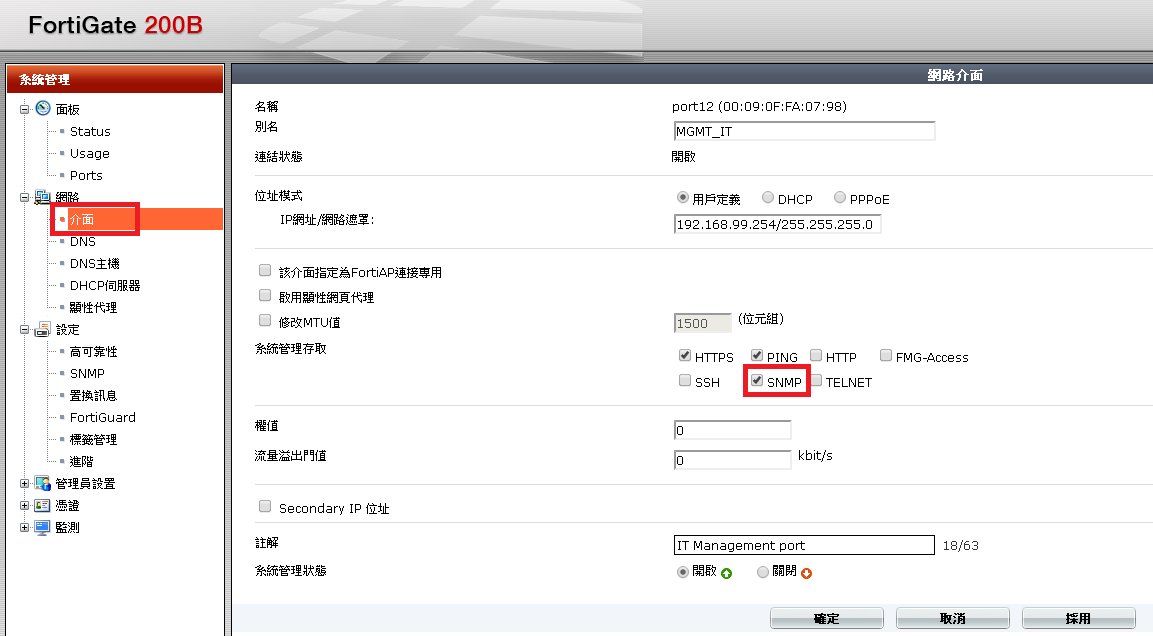1153x636 pixels.
Task: Enable FortiAP dedicated interface checkbox
Action: (265, 270)
